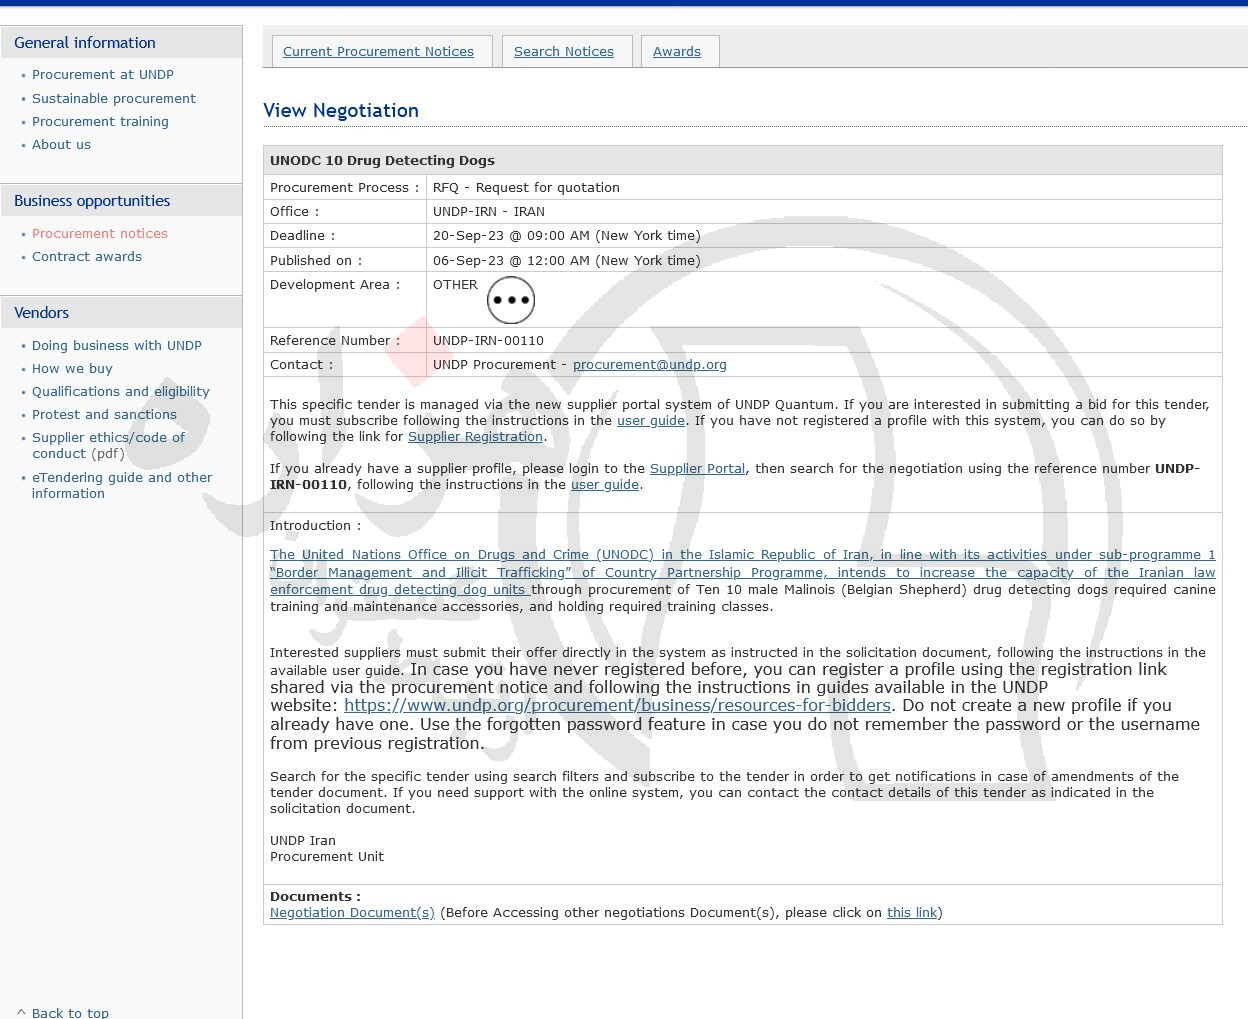Image resolution: width=1248 pixels, height=1019 pixels.
Task: Open the Current Procurement Notices tab
Action: point(378,52)
